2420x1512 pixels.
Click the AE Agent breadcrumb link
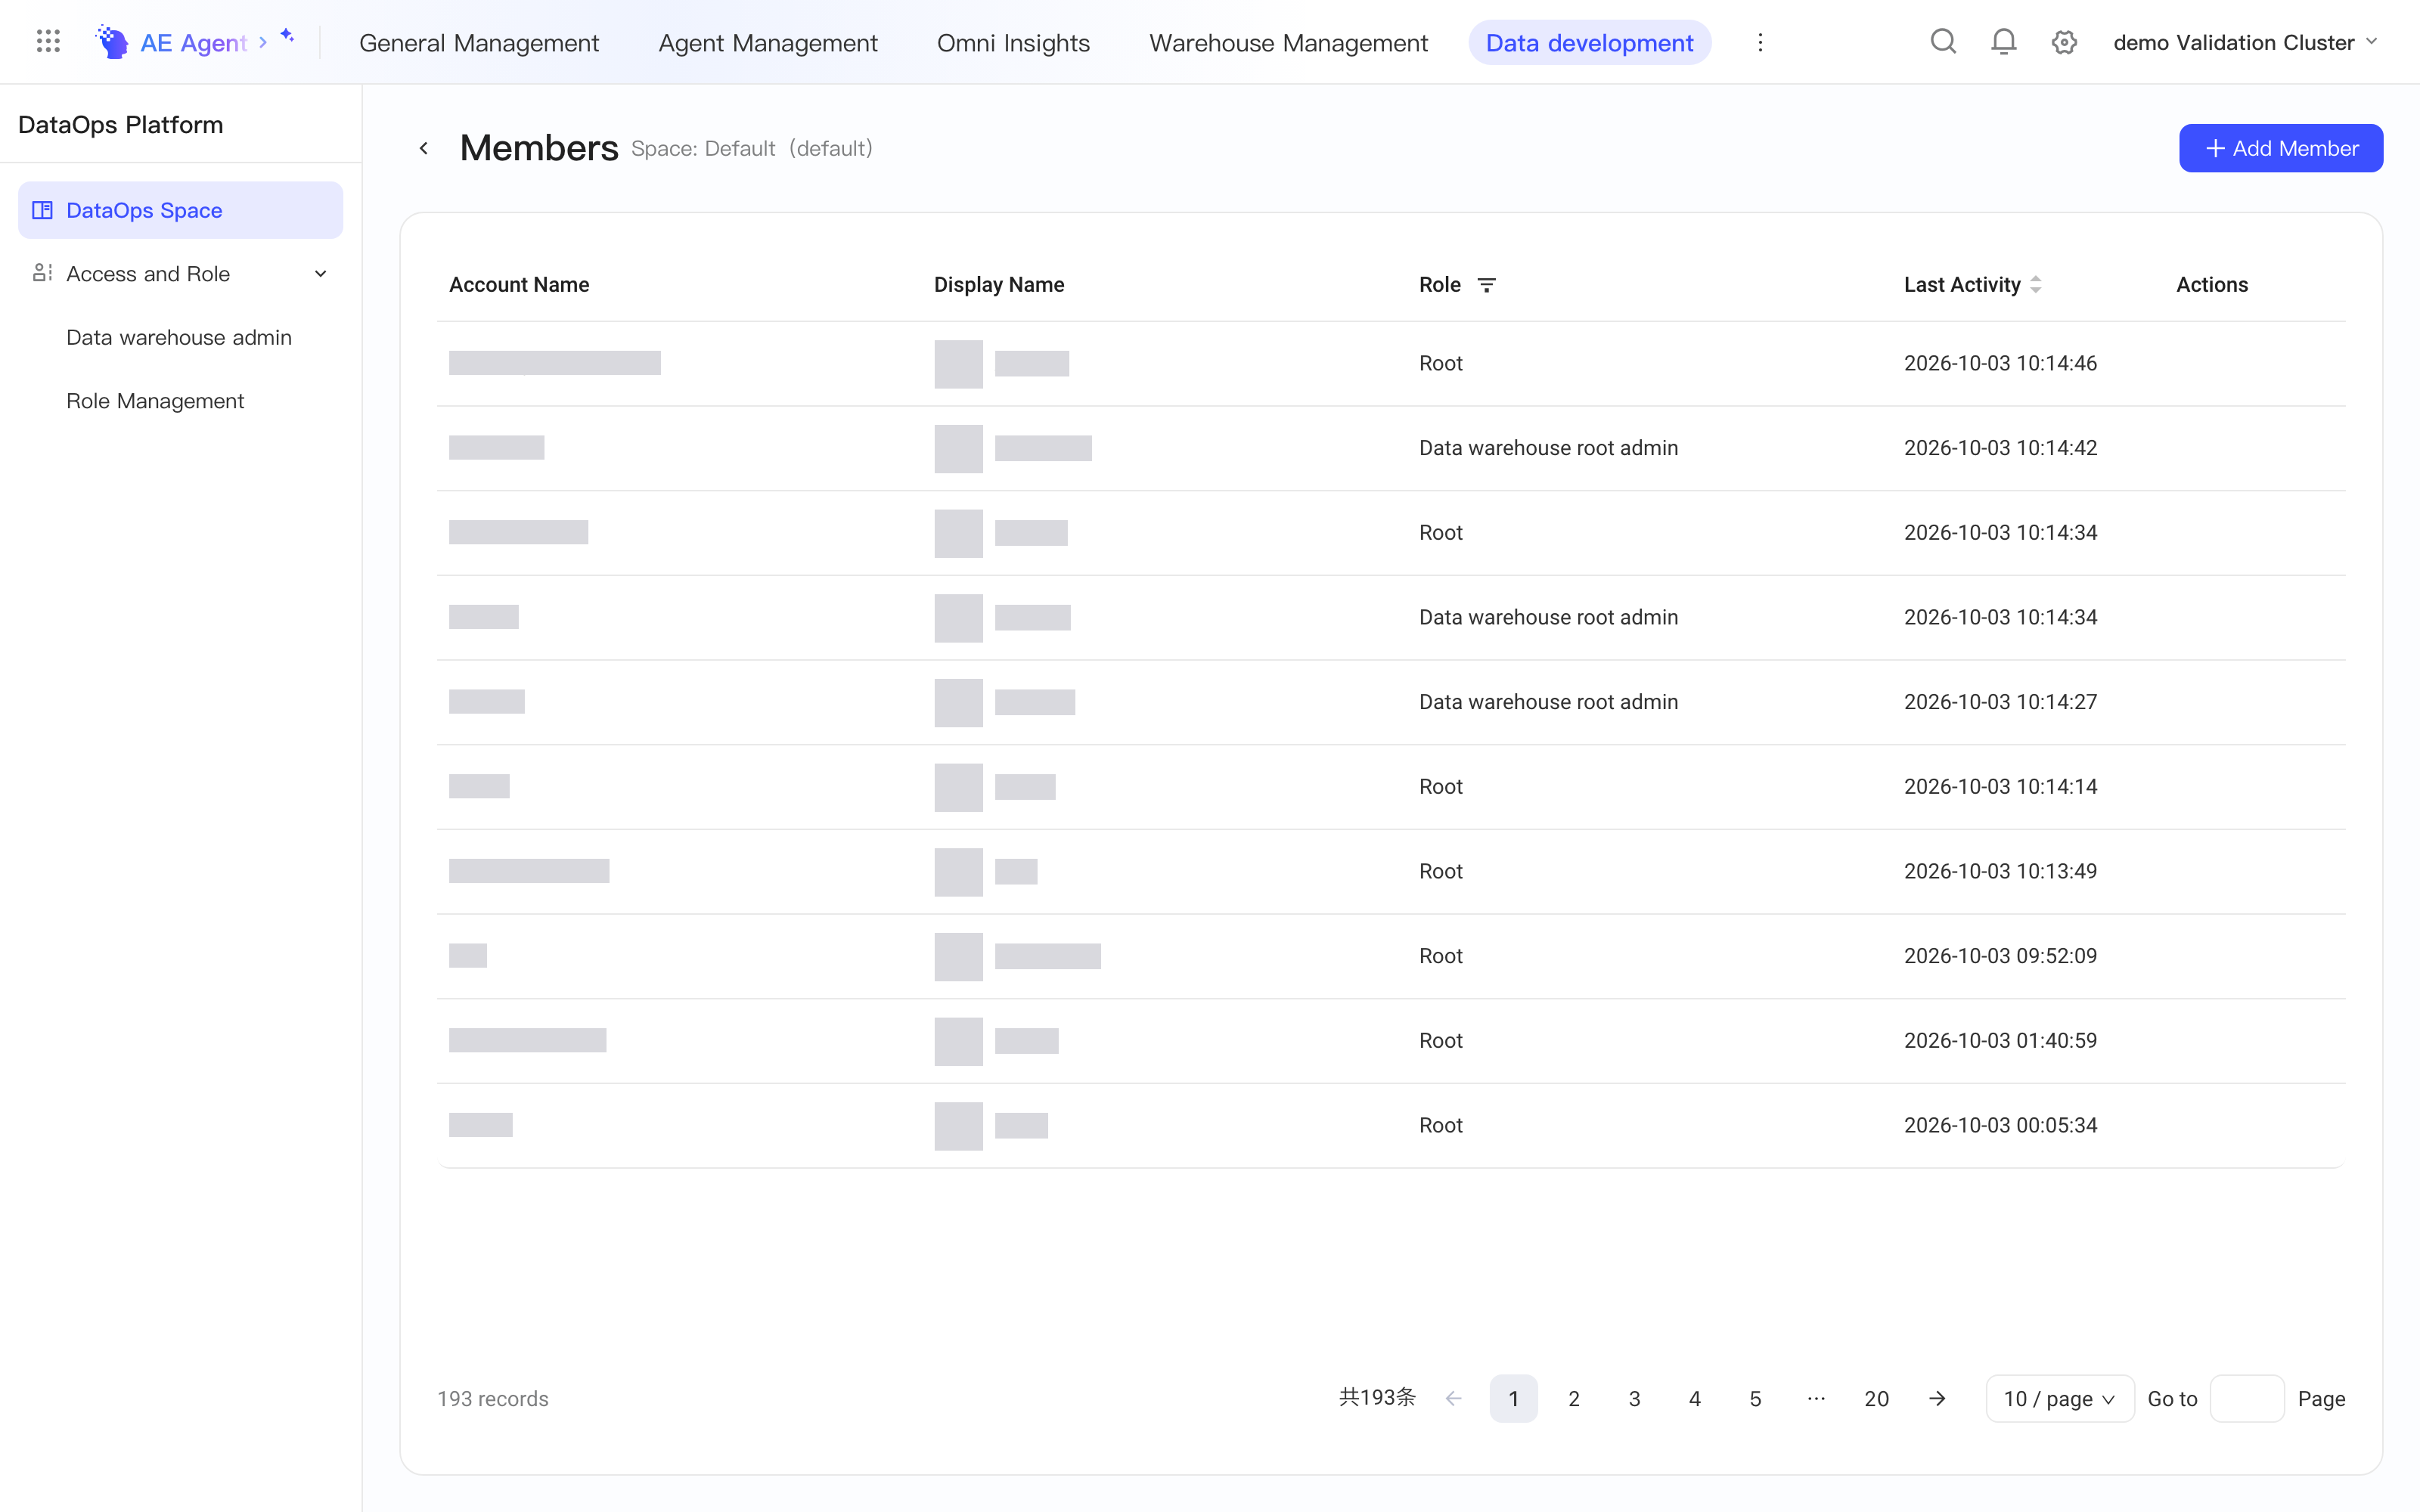click(x=193, y=43)
